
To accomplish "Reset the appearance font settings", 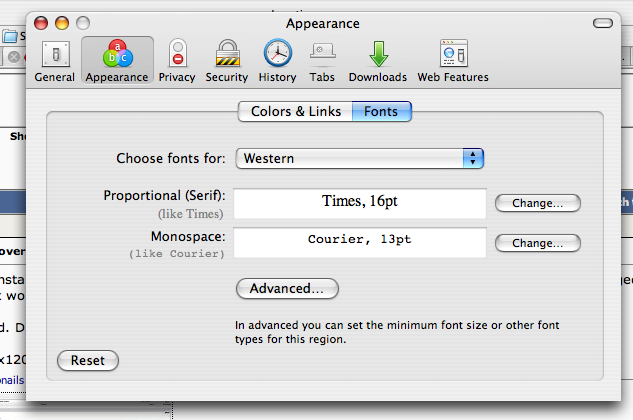I will pyautogui.click(x=88, y=360).
